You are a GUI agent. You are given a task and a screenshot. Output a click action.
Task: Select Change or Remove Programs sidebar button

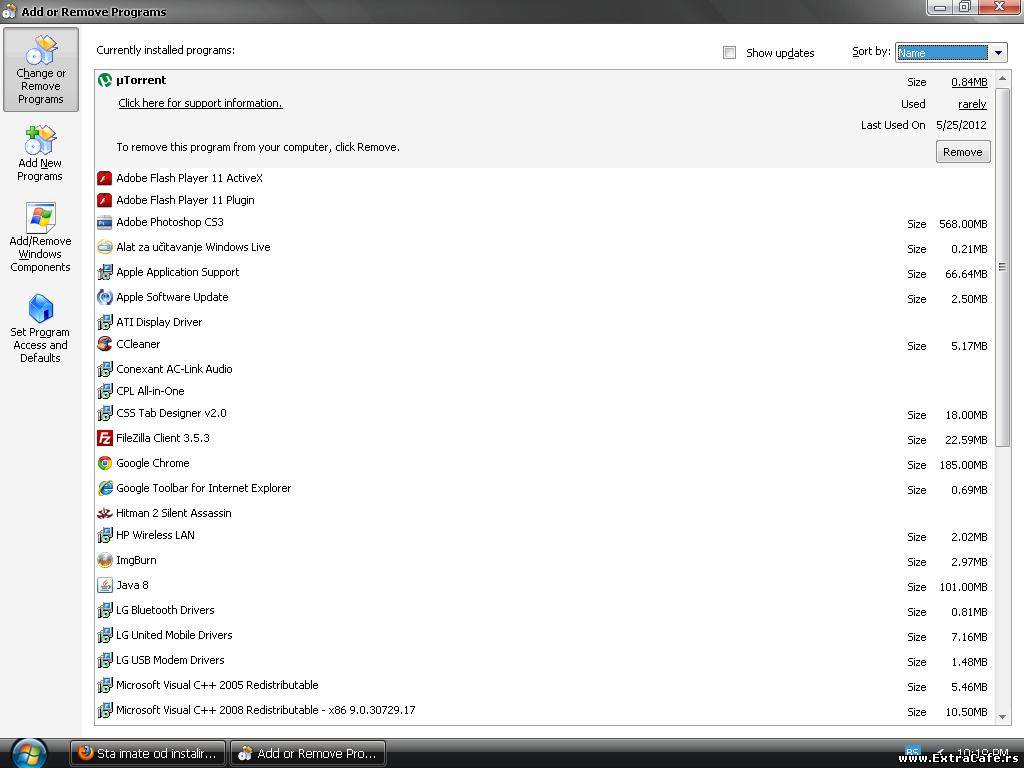40,69
